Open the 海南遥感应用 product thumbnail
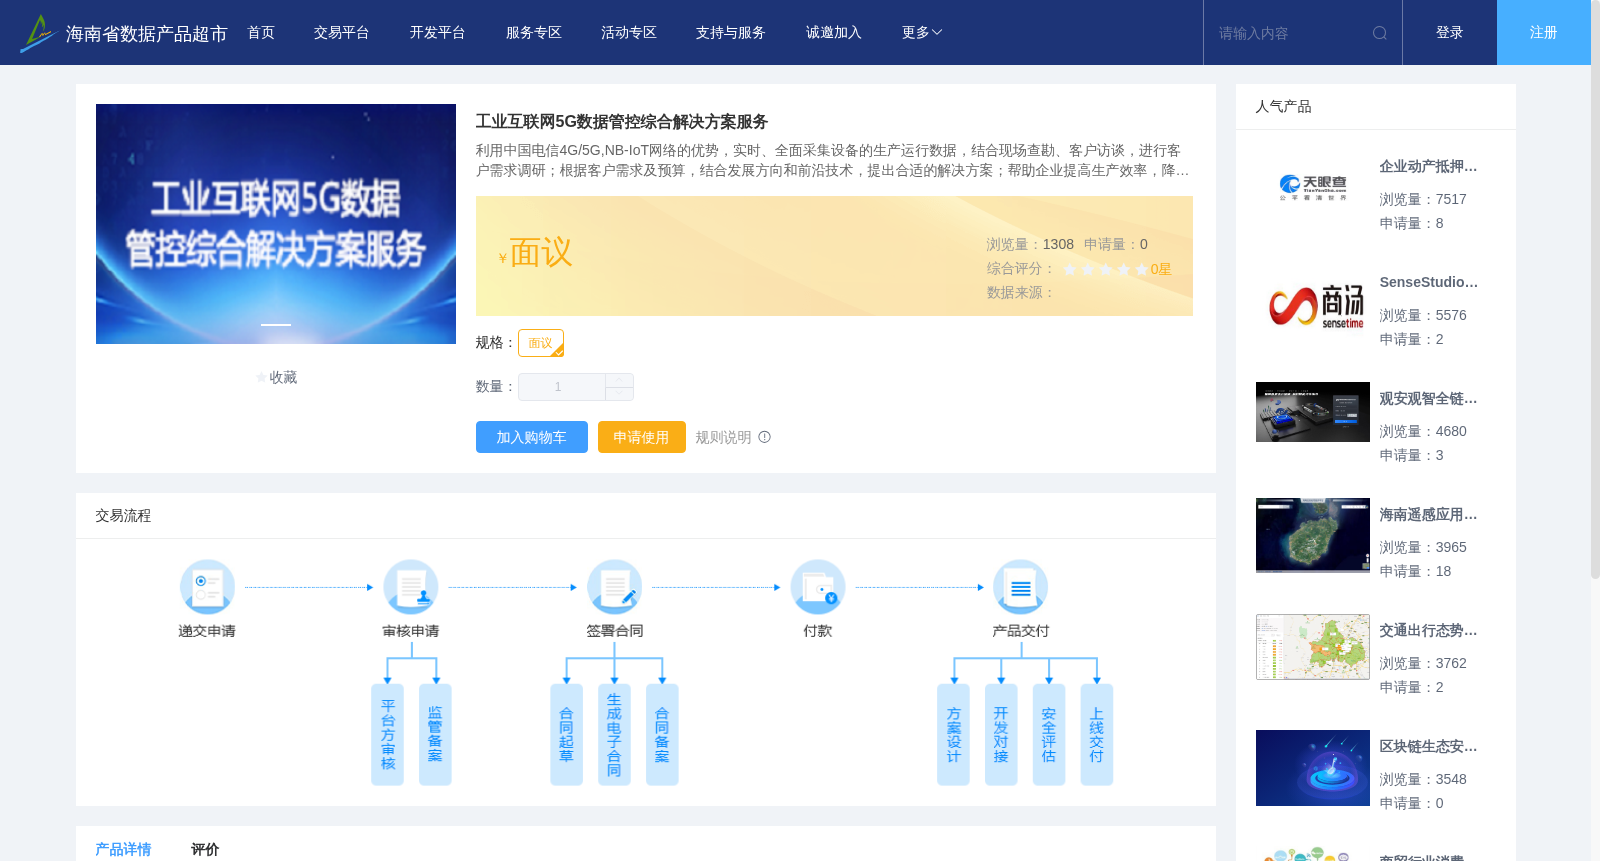1600x861 pixels. click(x=1313, y=535)
